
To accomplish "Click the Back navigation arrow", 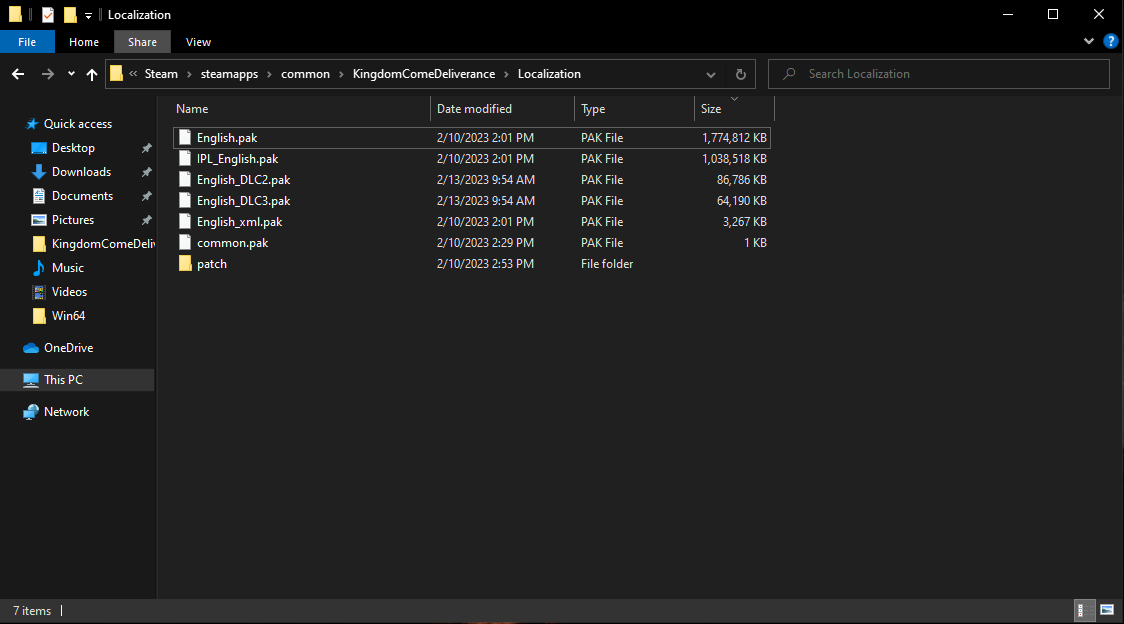I will [18, 74].
